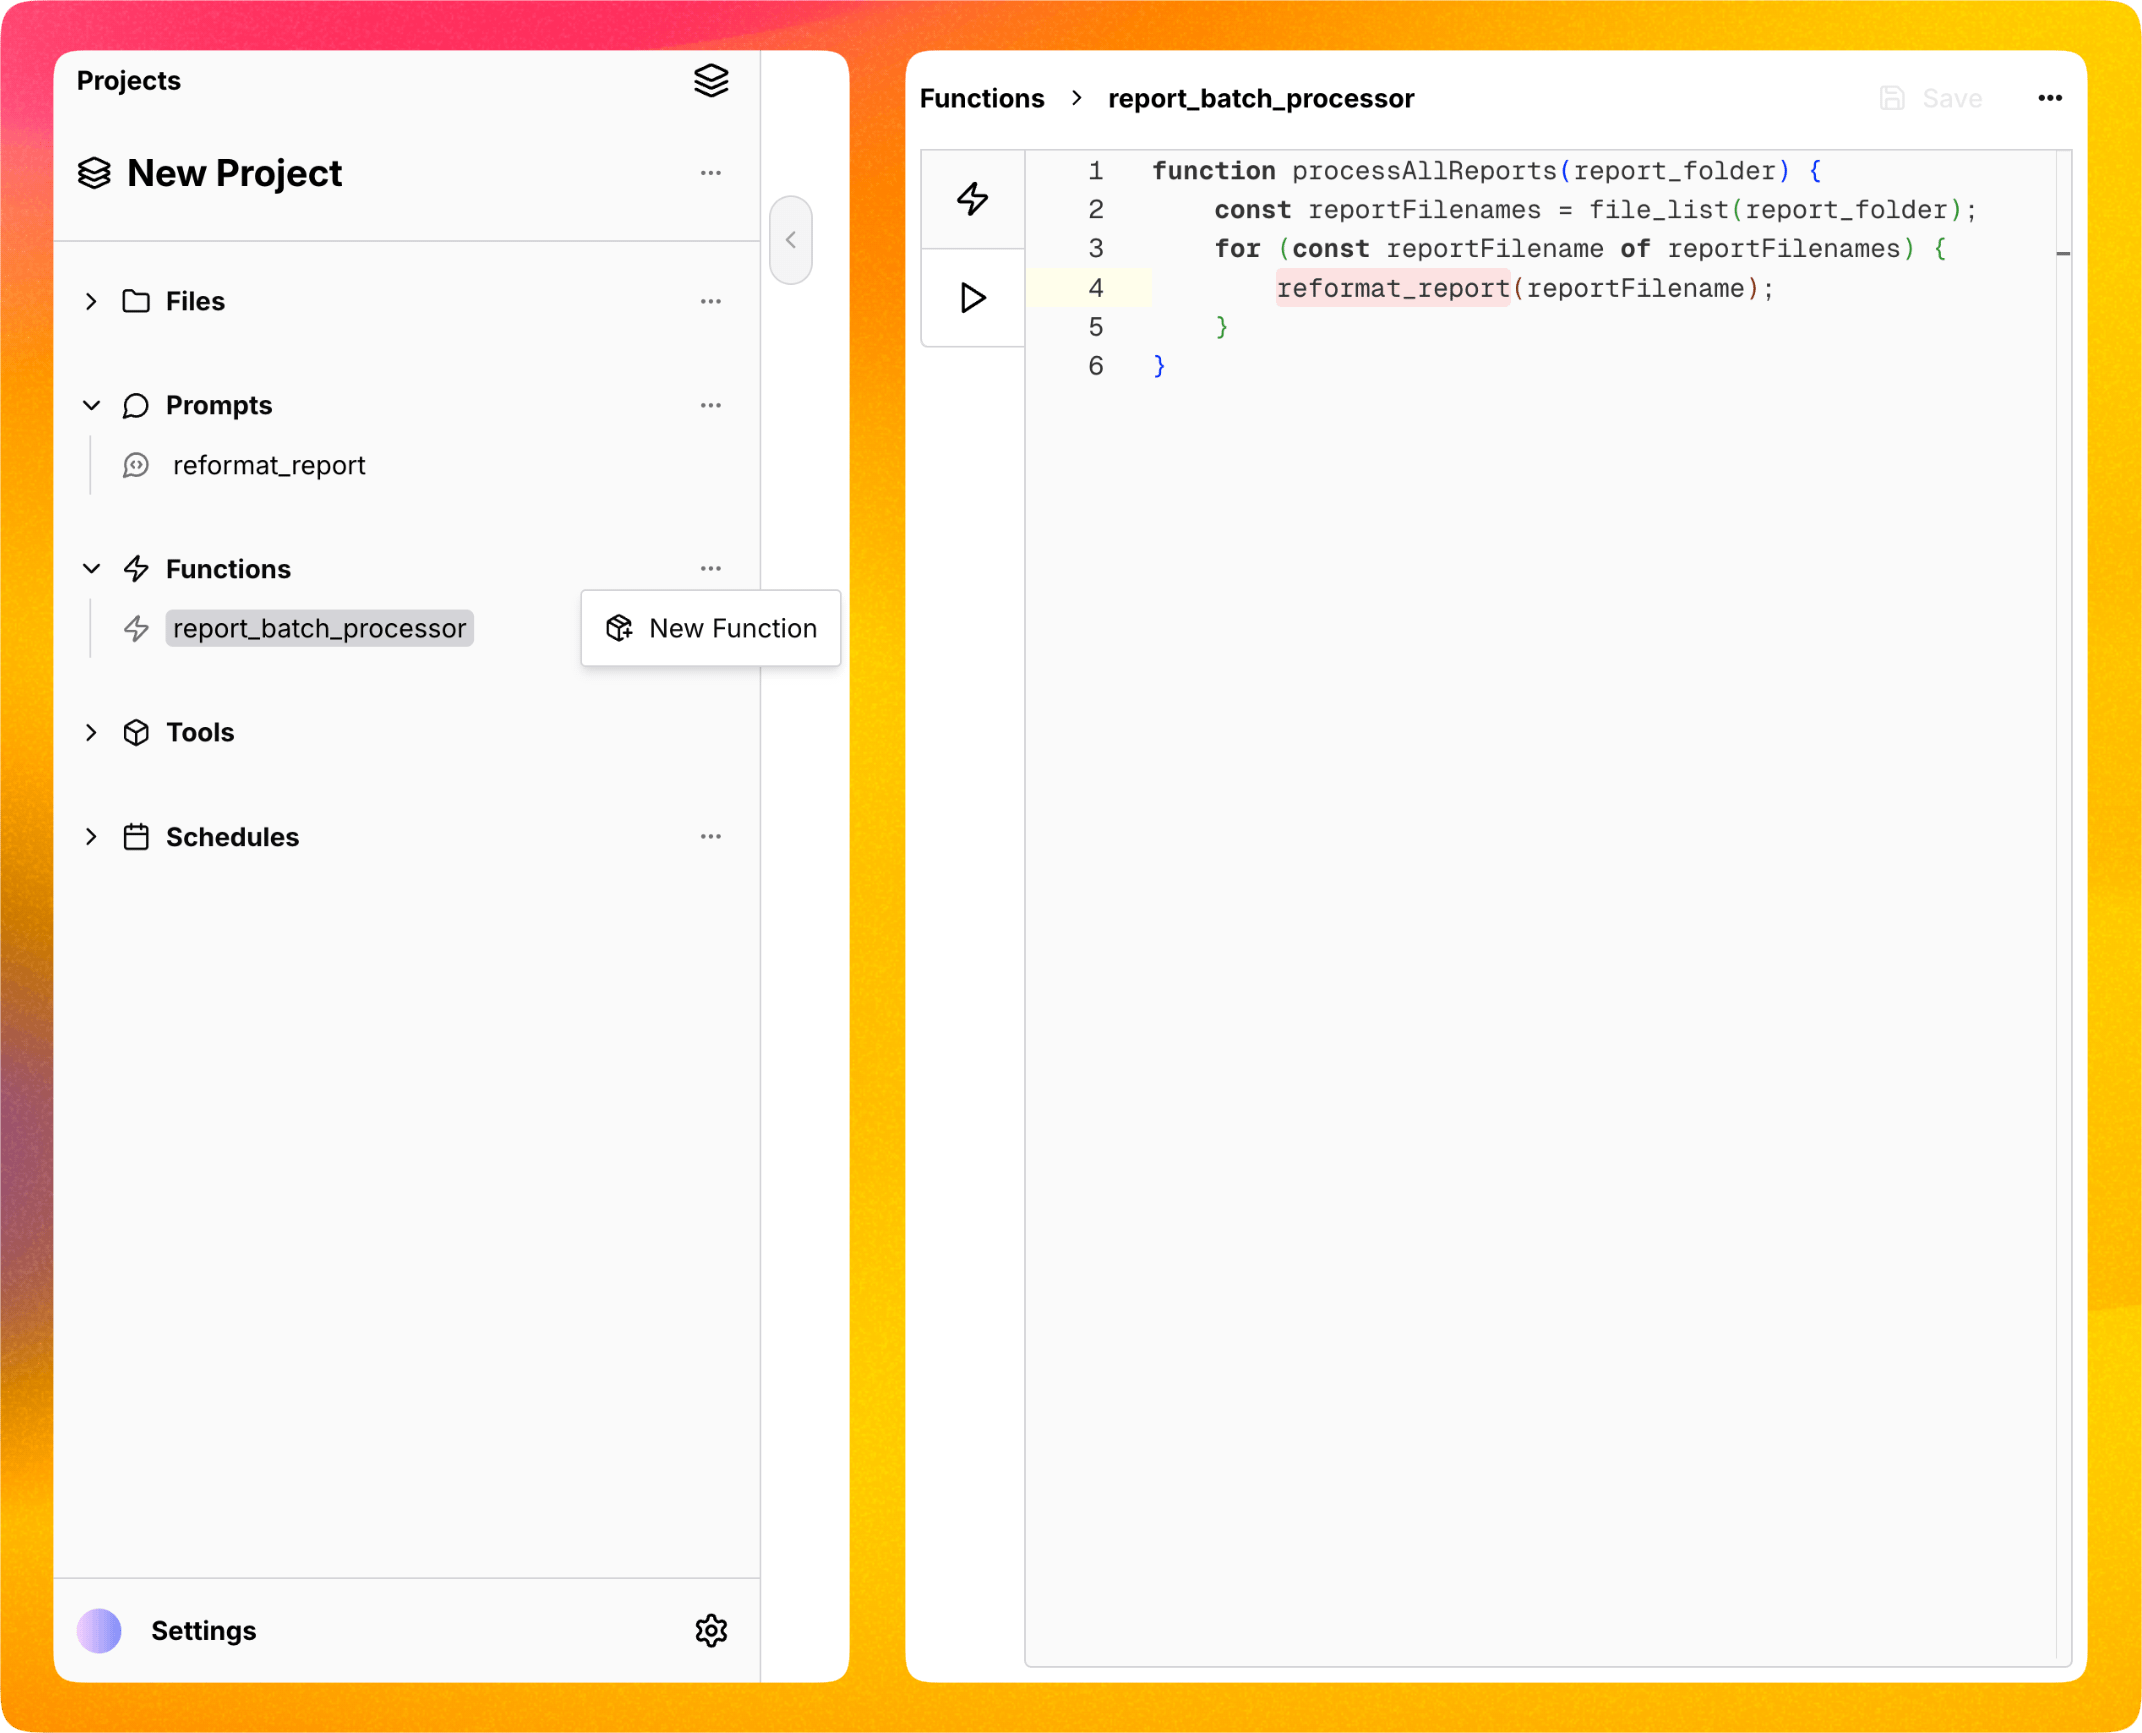Image resolution: width=2142 pixels, height=1733 pixels.
Task: Open the Files section ellipsis menu
Action: pos(711,301)
